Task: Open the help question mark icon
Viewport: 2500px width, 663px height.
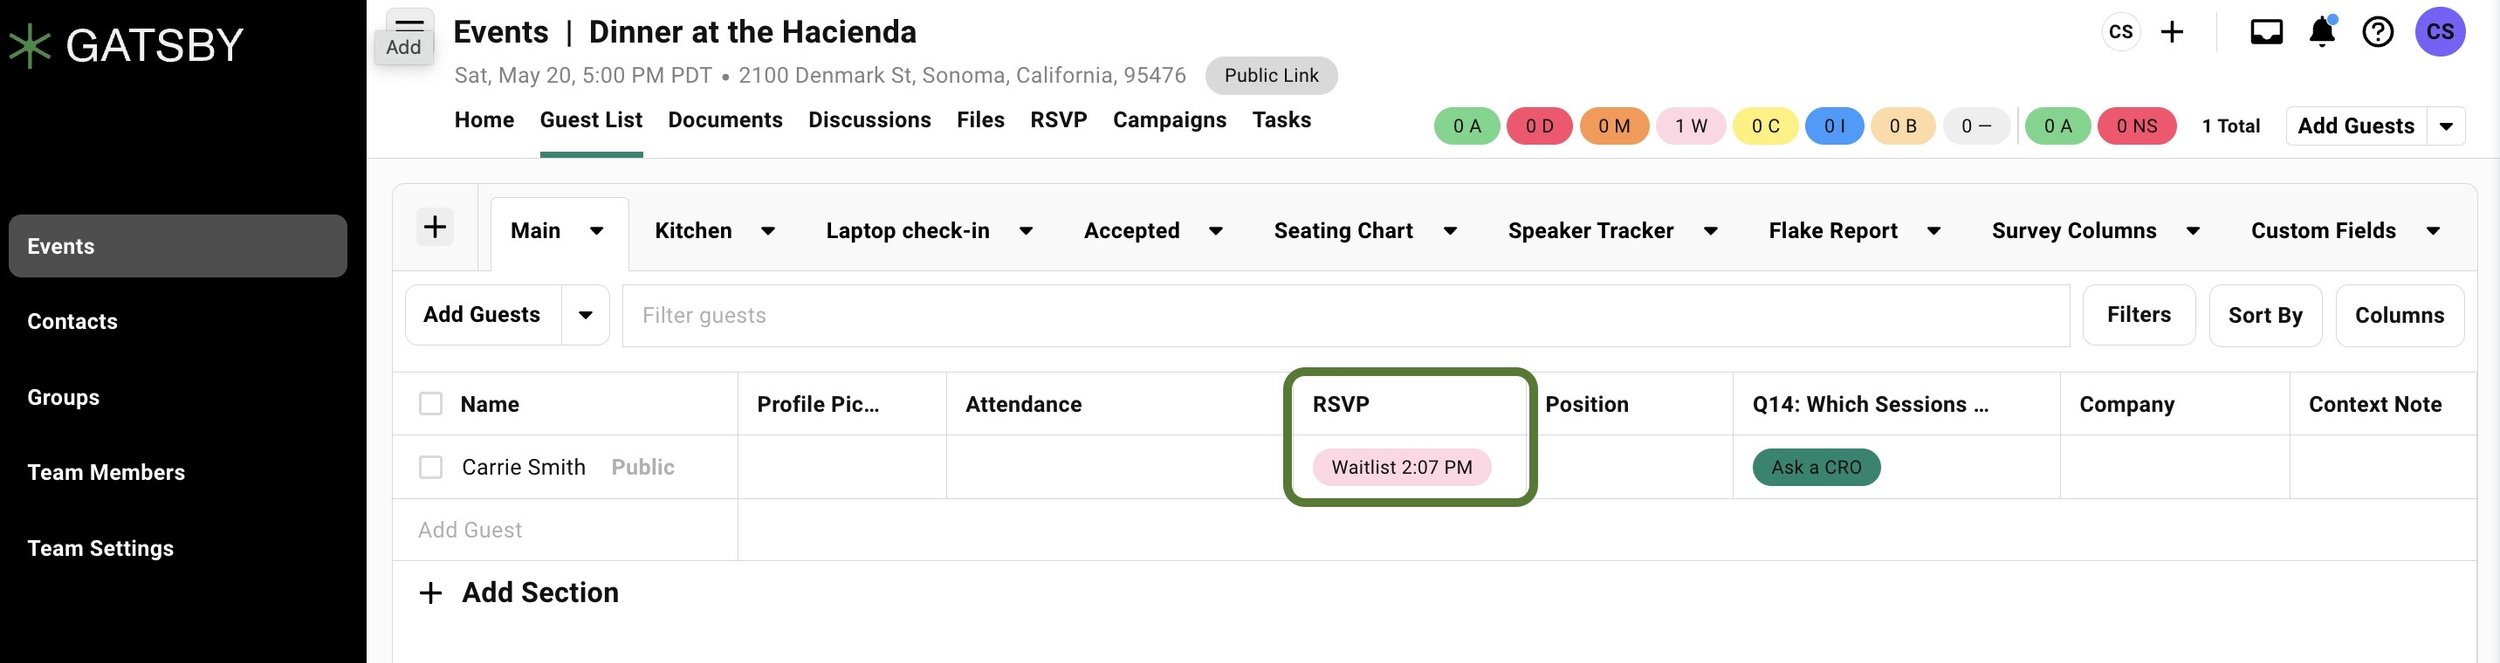Action: click(2377, 32)
